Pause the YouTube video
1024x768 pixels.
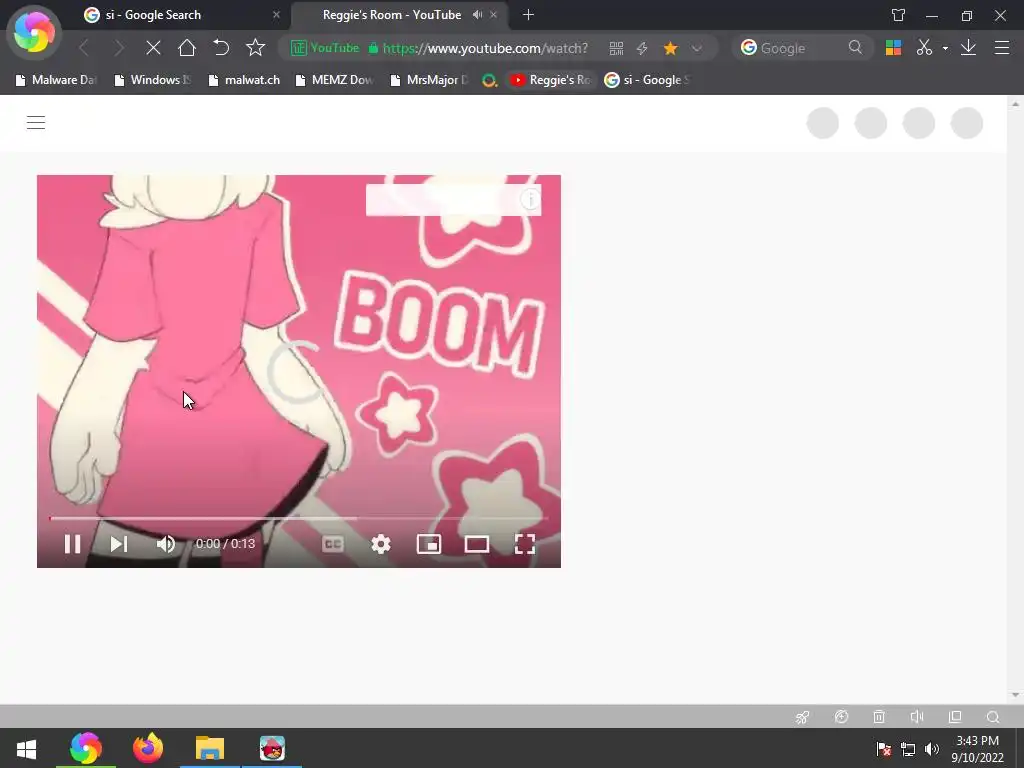[72, 543]
